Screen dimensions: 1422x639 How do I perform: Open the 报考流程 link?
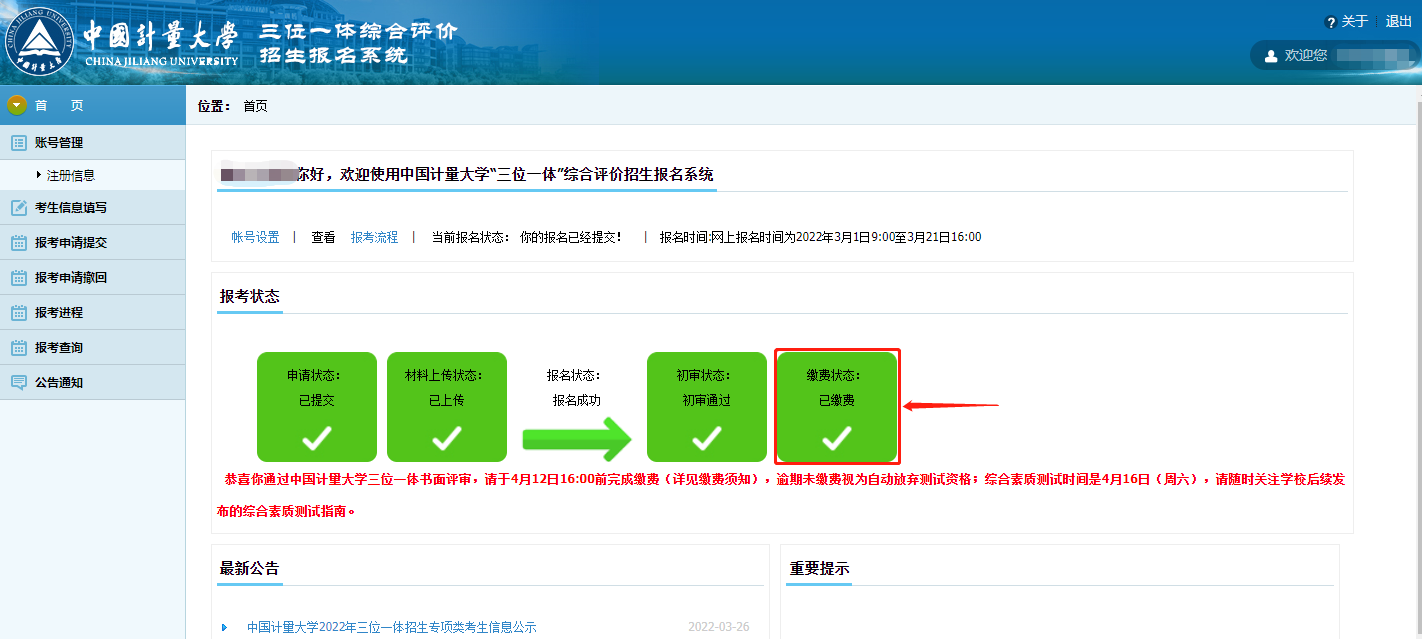pos(374,237)
